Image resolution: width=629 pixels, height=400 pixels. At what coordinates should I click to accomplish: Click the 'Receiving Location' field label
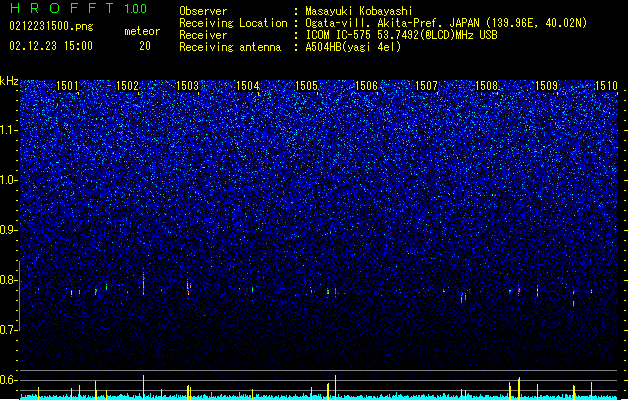233,23
